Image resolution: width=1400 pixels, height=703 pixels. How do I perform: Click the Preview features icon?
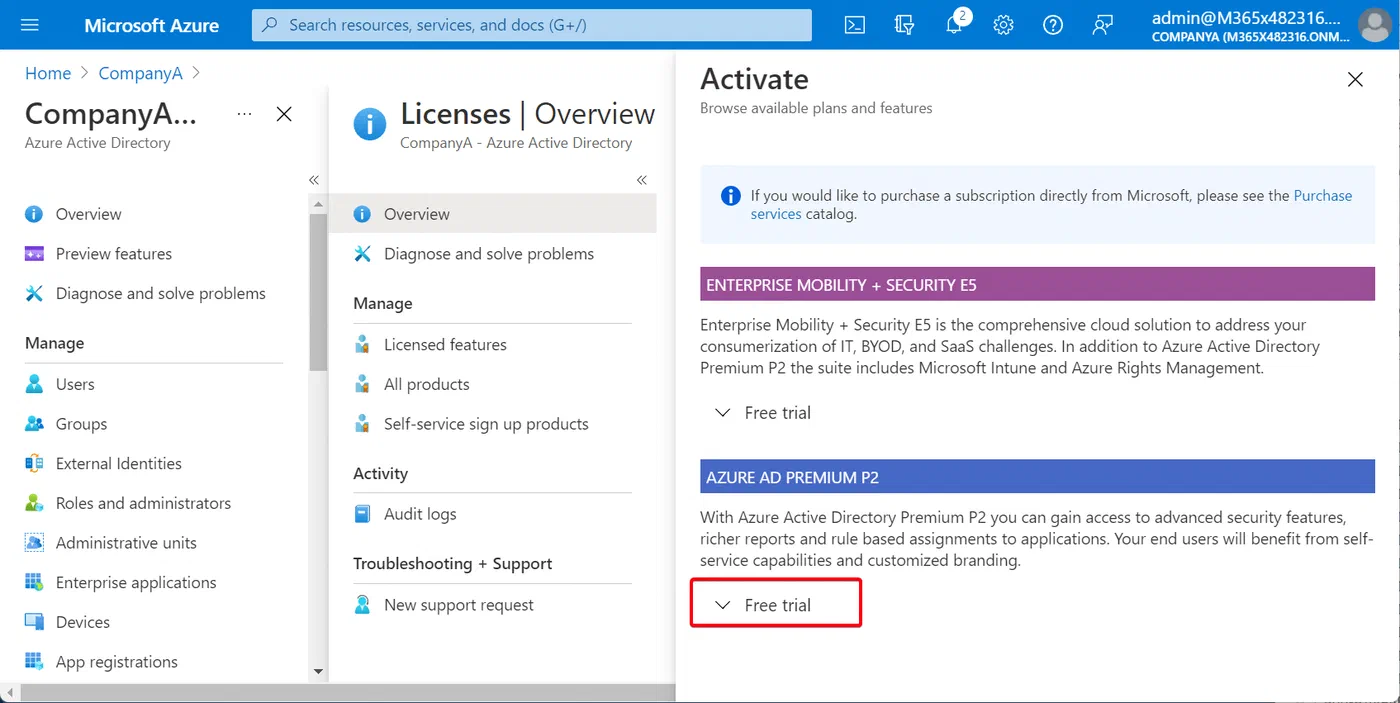tap(34, 254)
